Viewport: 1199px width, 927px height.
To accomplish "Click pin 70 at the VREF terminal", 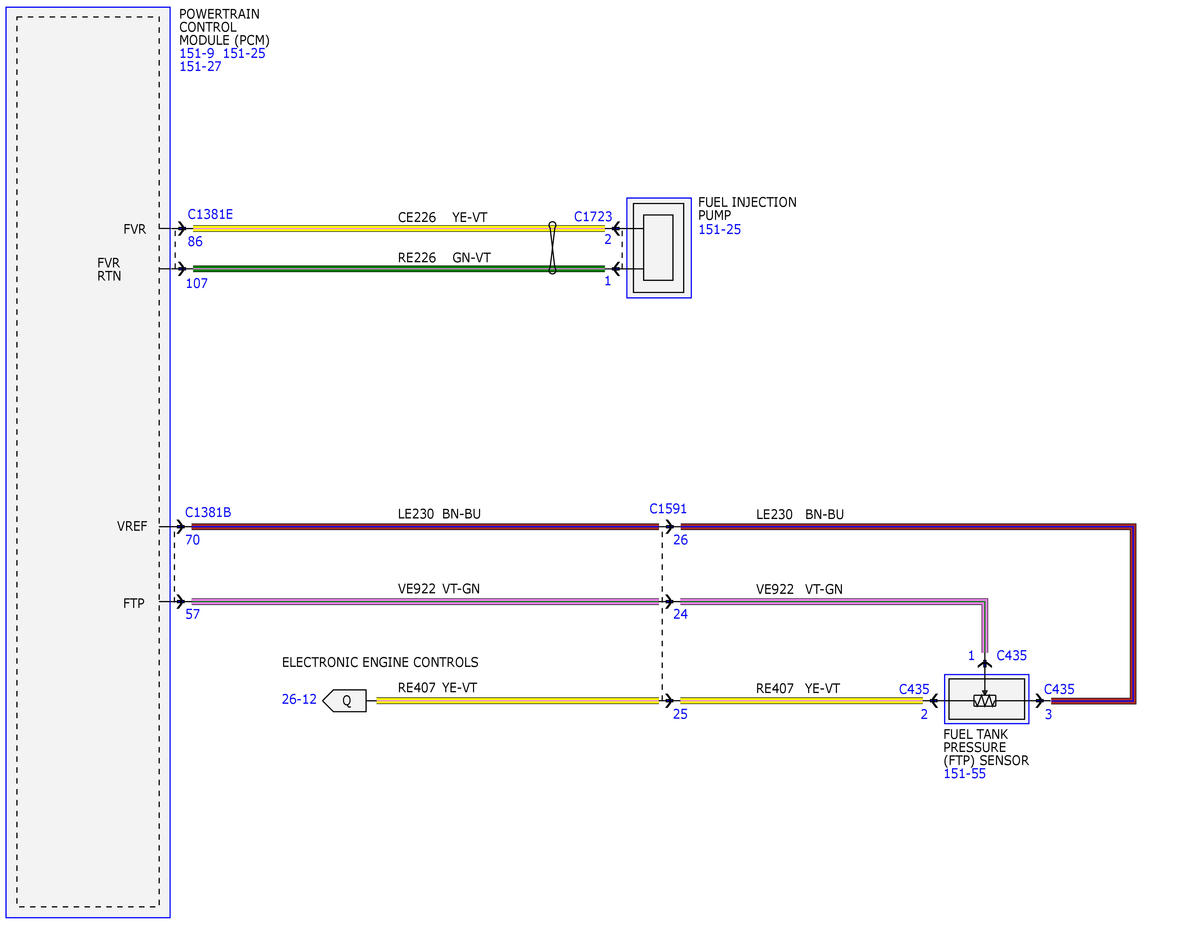I will pyautogui.click(x=193, y=540).
